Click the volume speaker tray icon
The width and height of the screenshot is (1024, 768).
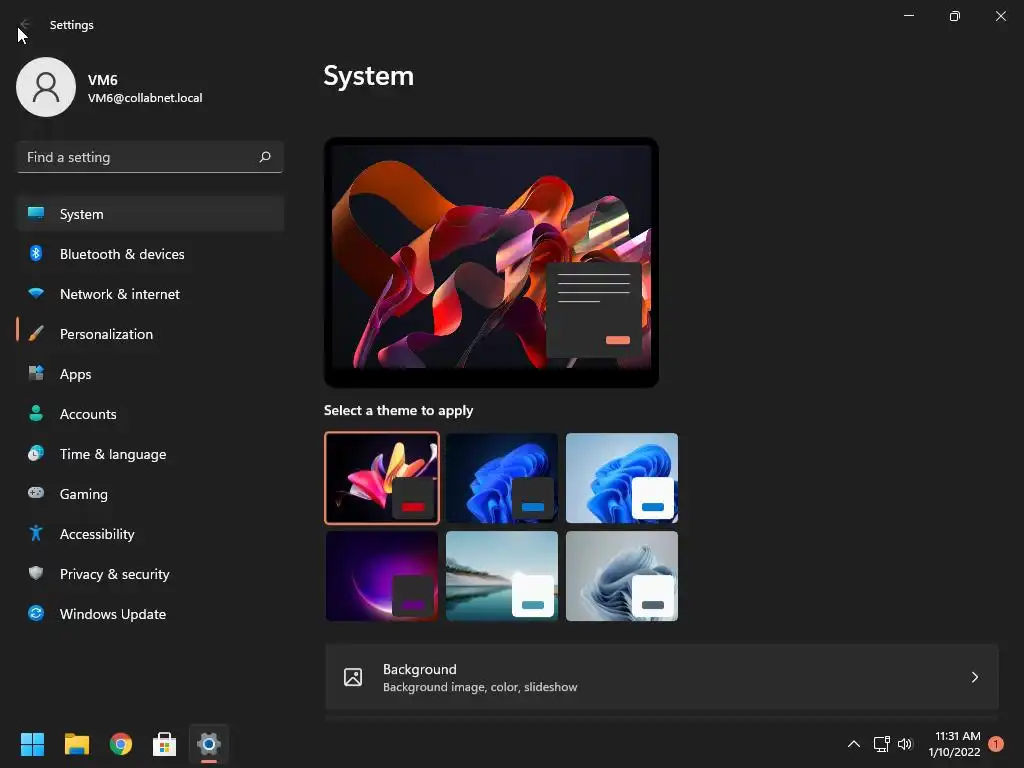[x=904, y=744]
